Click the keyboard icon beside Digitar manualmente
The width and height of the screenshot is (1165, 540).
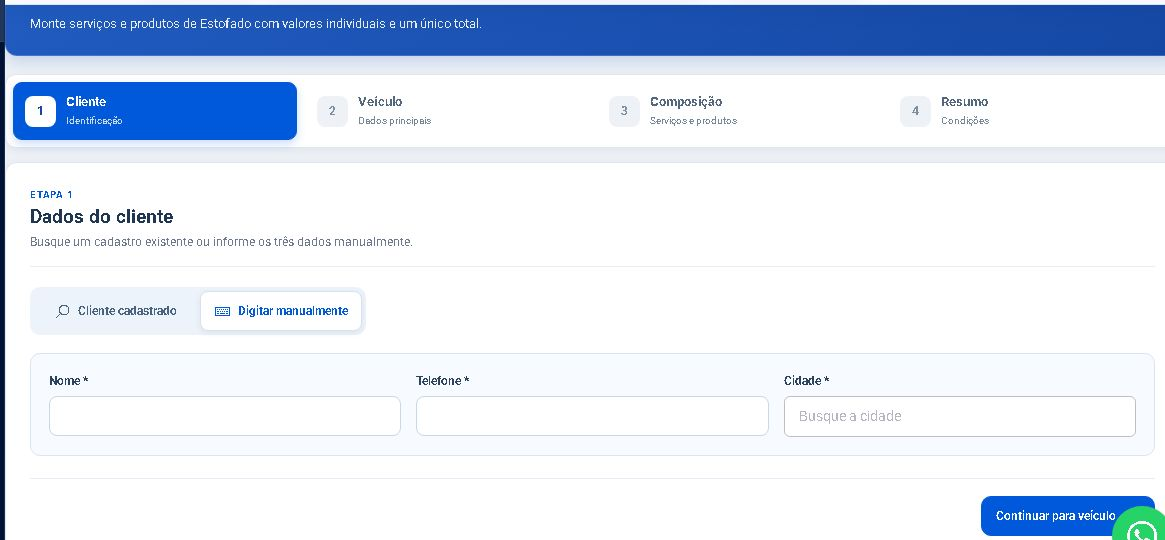click(x=222, y=311)
